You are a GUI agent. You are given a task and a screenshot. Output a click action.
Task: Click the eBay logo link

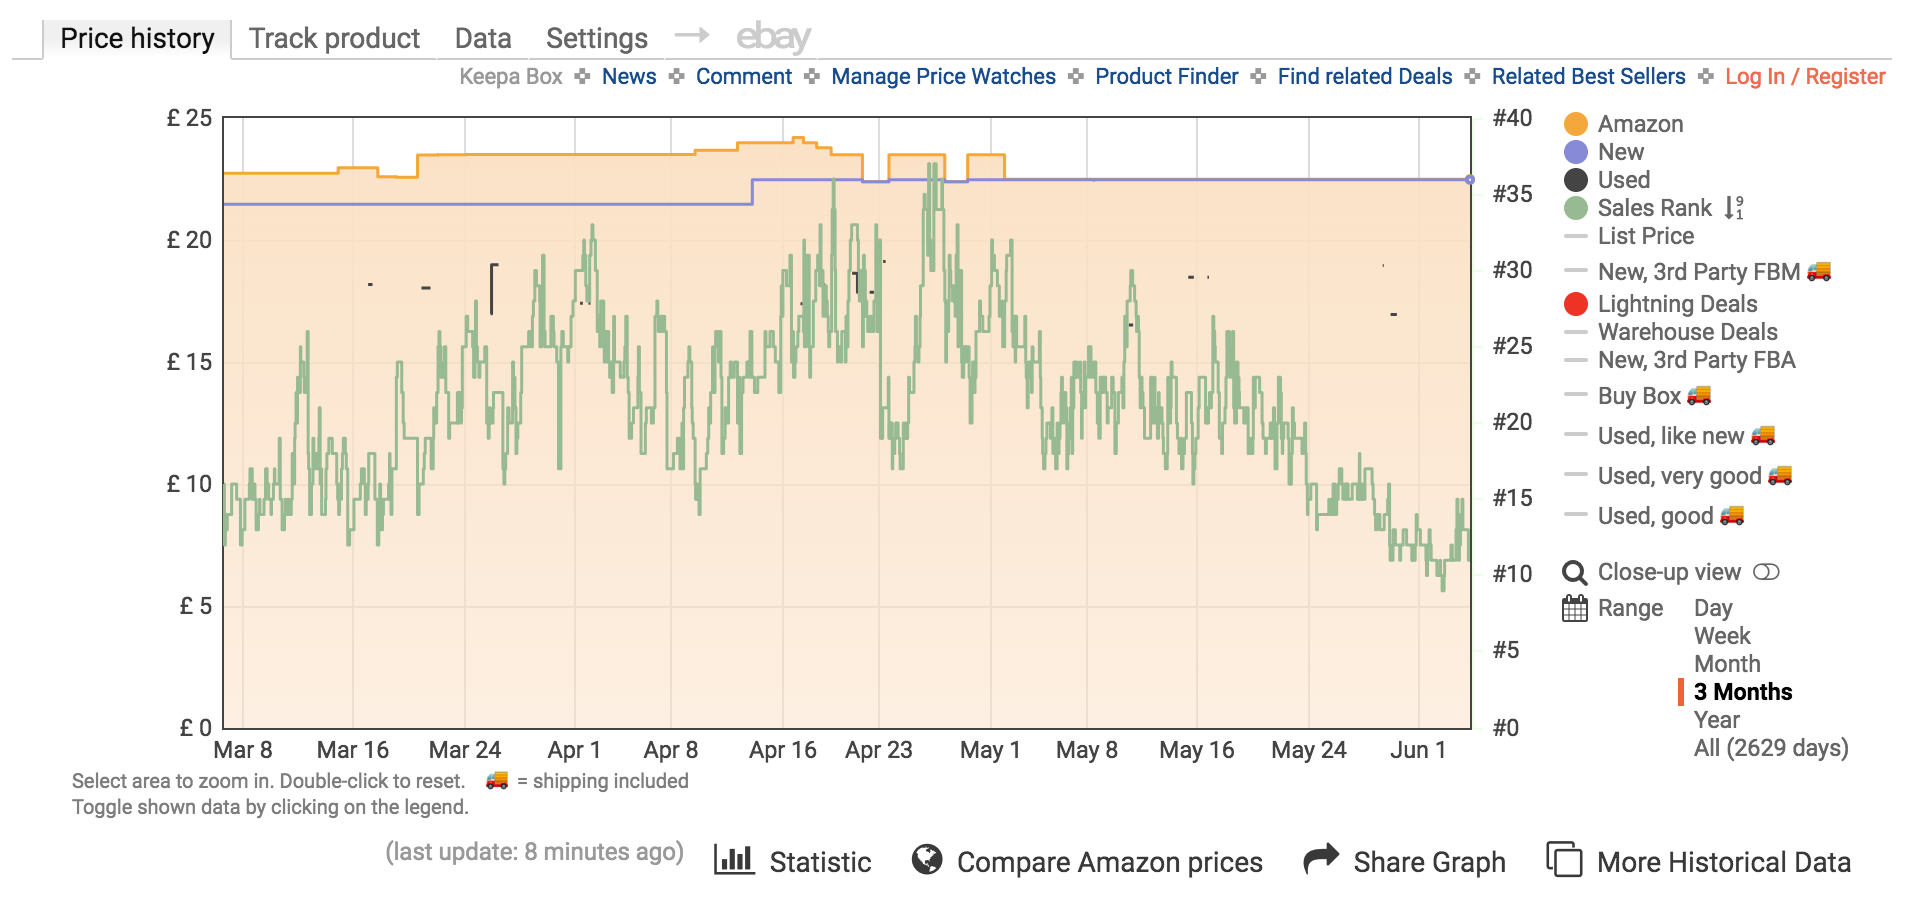tap(773, 37)
